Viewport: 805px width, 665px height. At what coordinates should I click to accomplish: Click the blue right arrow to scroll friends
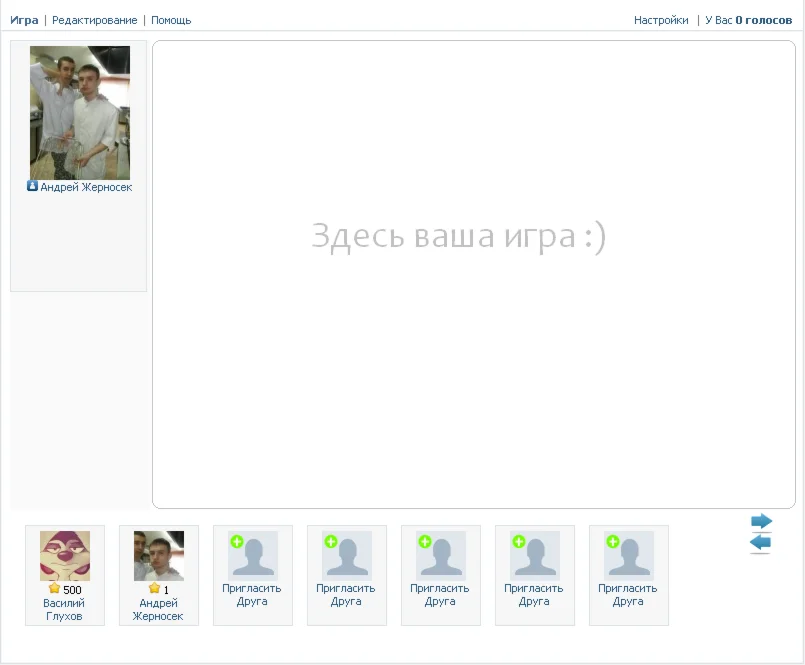pos(761,520)
